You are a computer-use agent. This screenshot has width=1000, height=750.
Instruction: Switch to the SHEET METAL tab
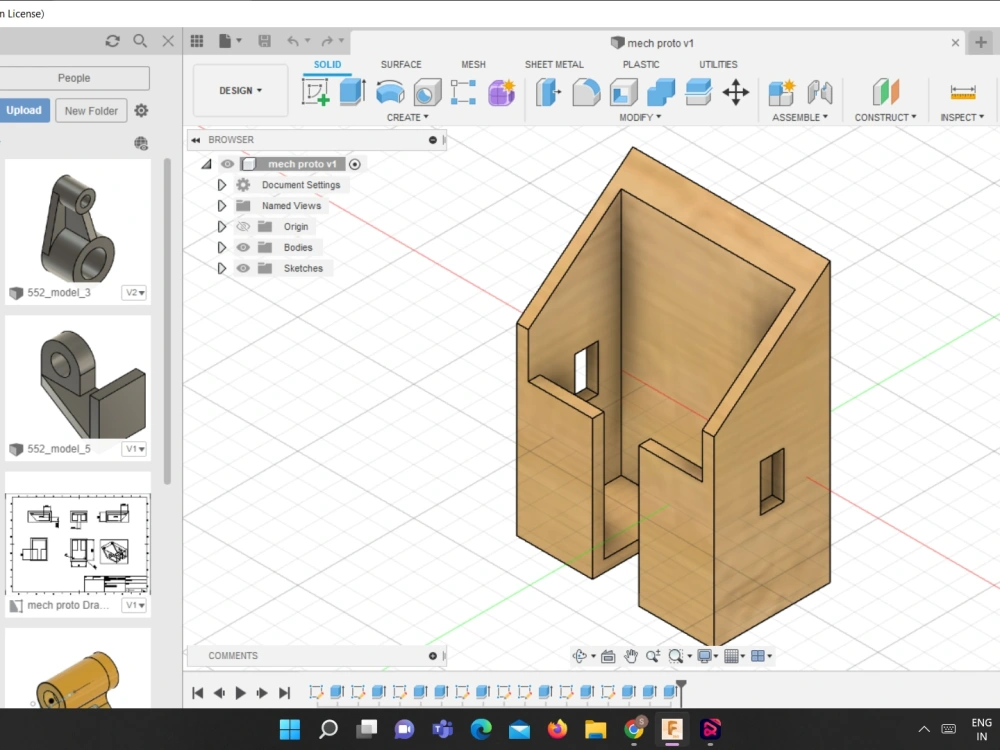coord(554,64)
